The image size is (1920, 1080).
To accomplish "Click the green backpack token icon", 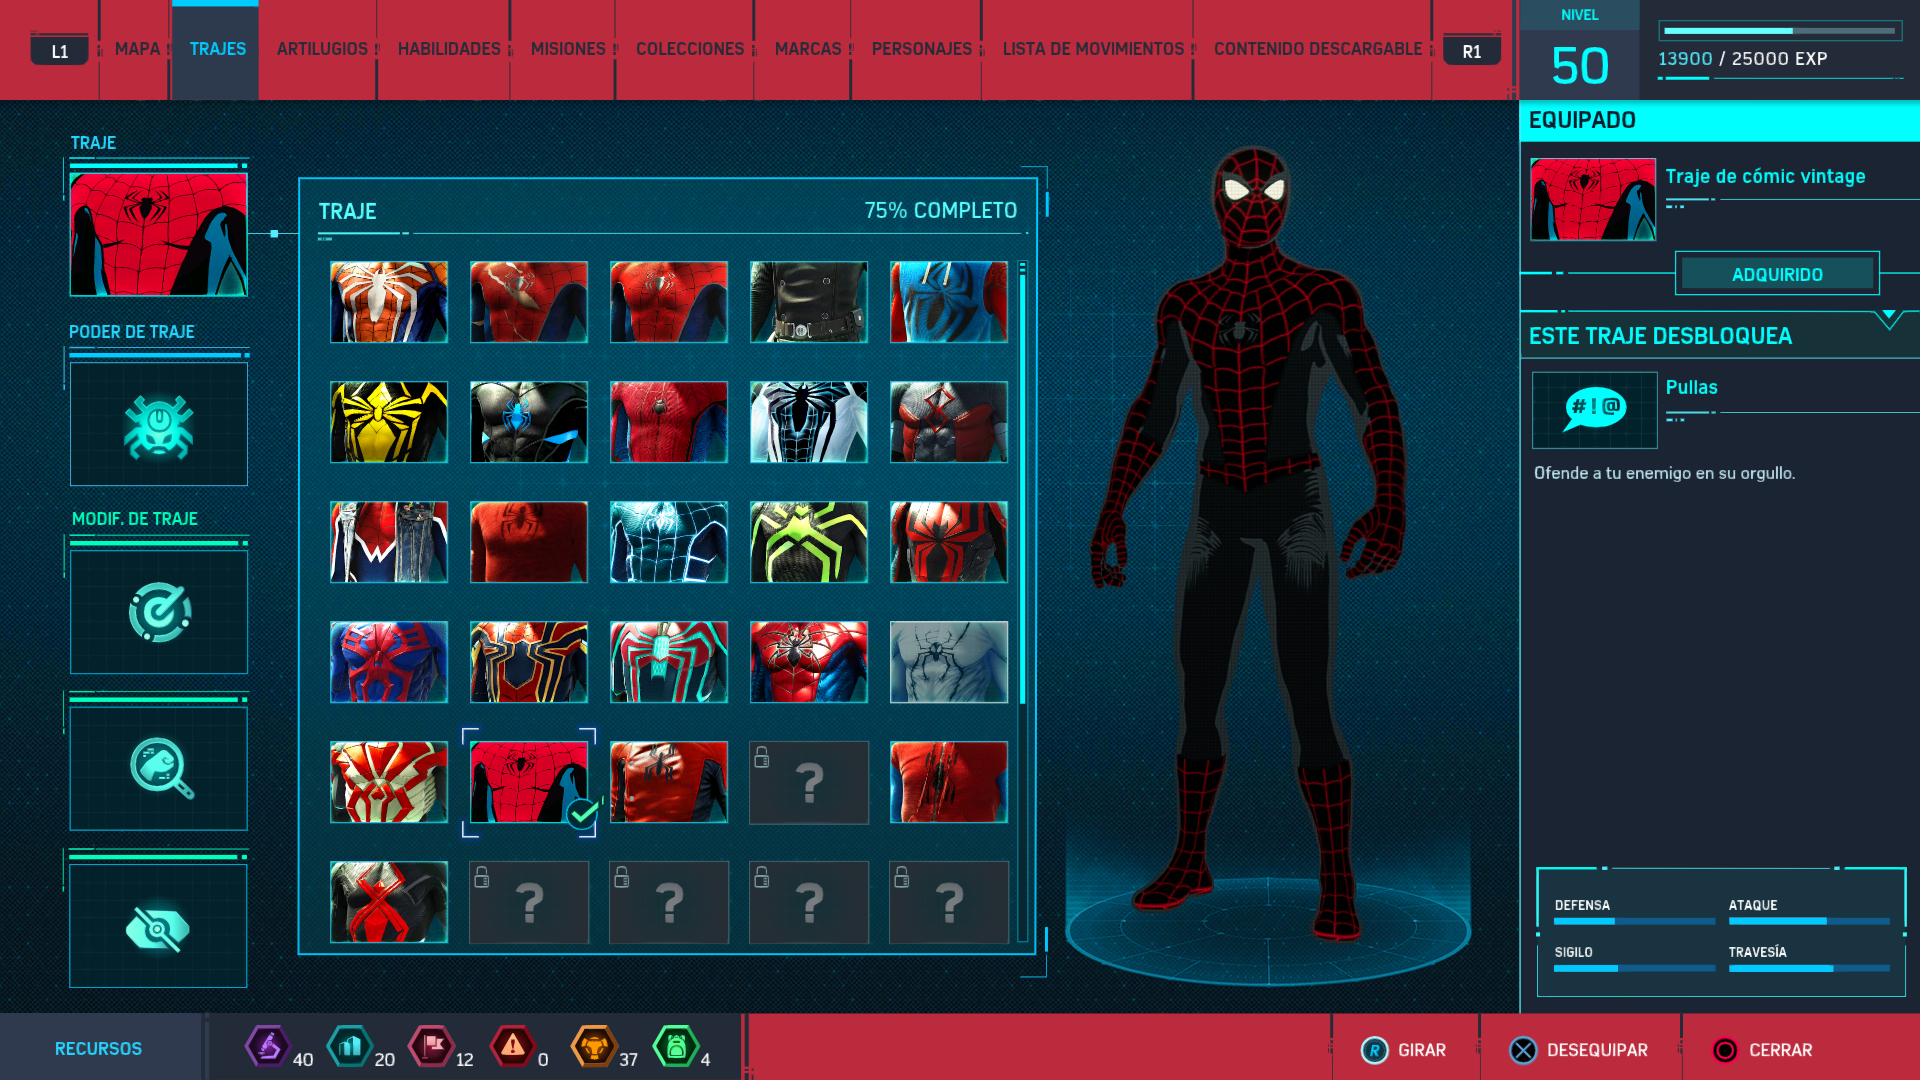I will (675, 1047).
